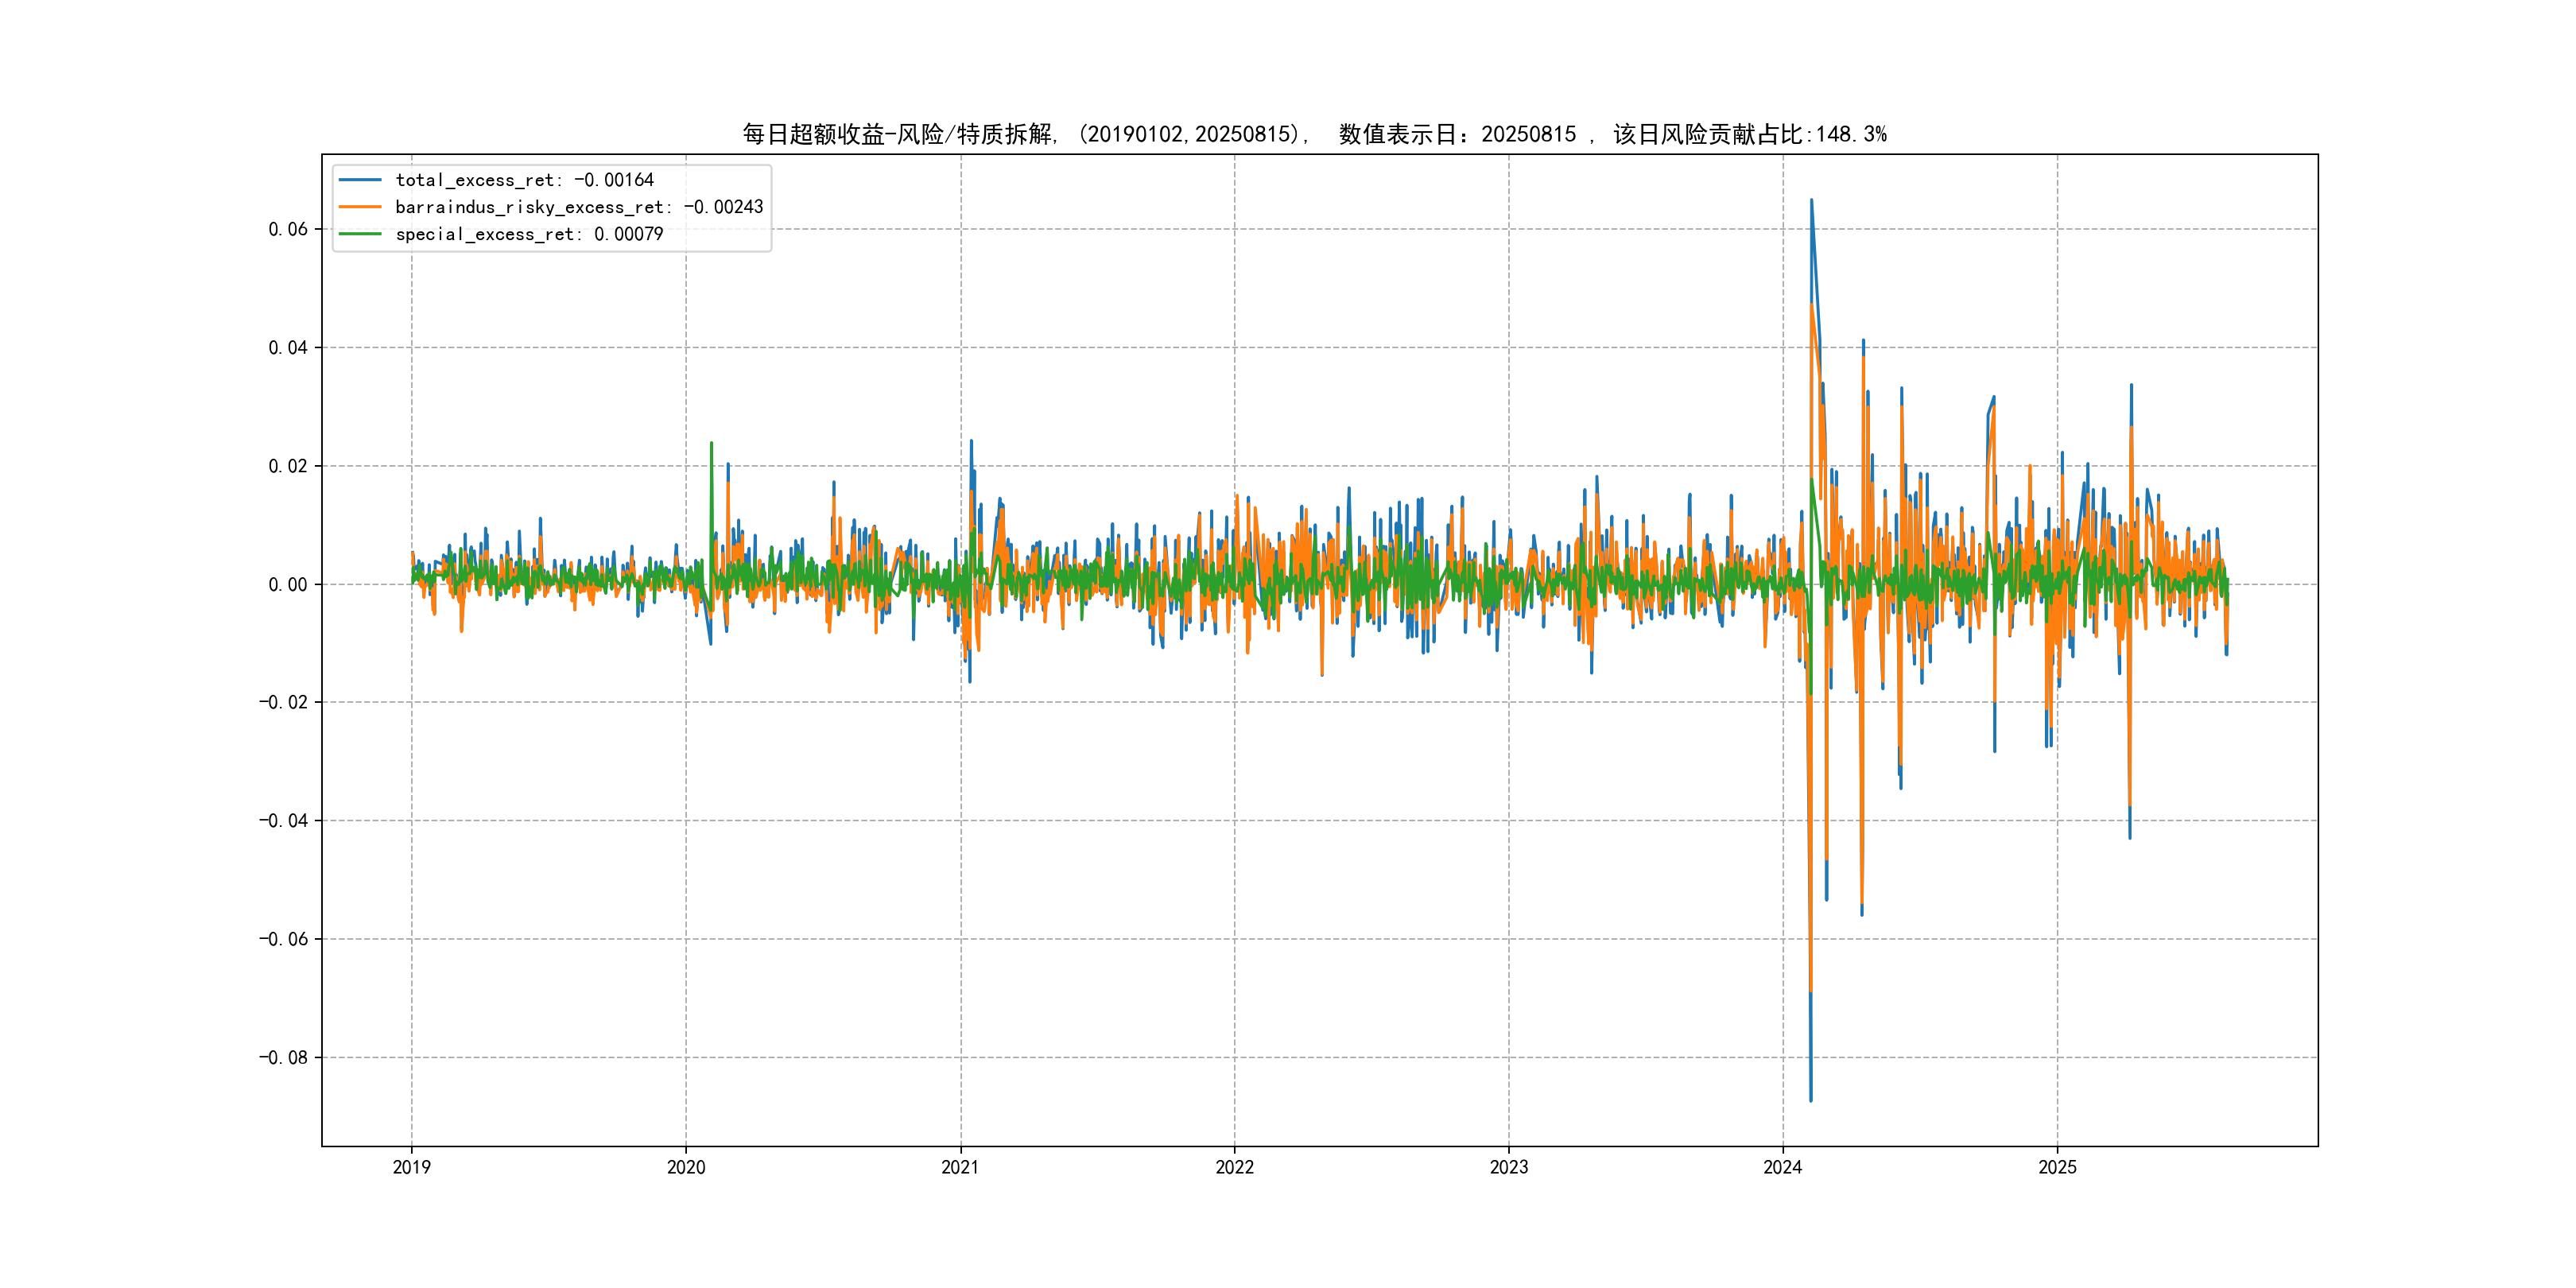Click the orange barraindus_risky_excess_ret legend line
The height and width of the screenshot is (1288, 2576).
360,207
